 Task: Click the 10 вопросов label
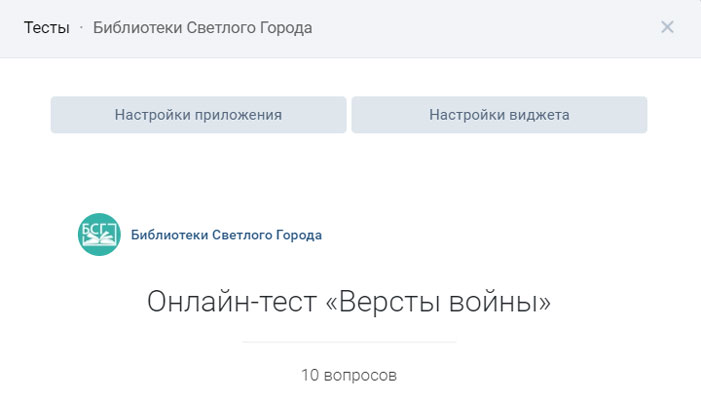[349, 375]
